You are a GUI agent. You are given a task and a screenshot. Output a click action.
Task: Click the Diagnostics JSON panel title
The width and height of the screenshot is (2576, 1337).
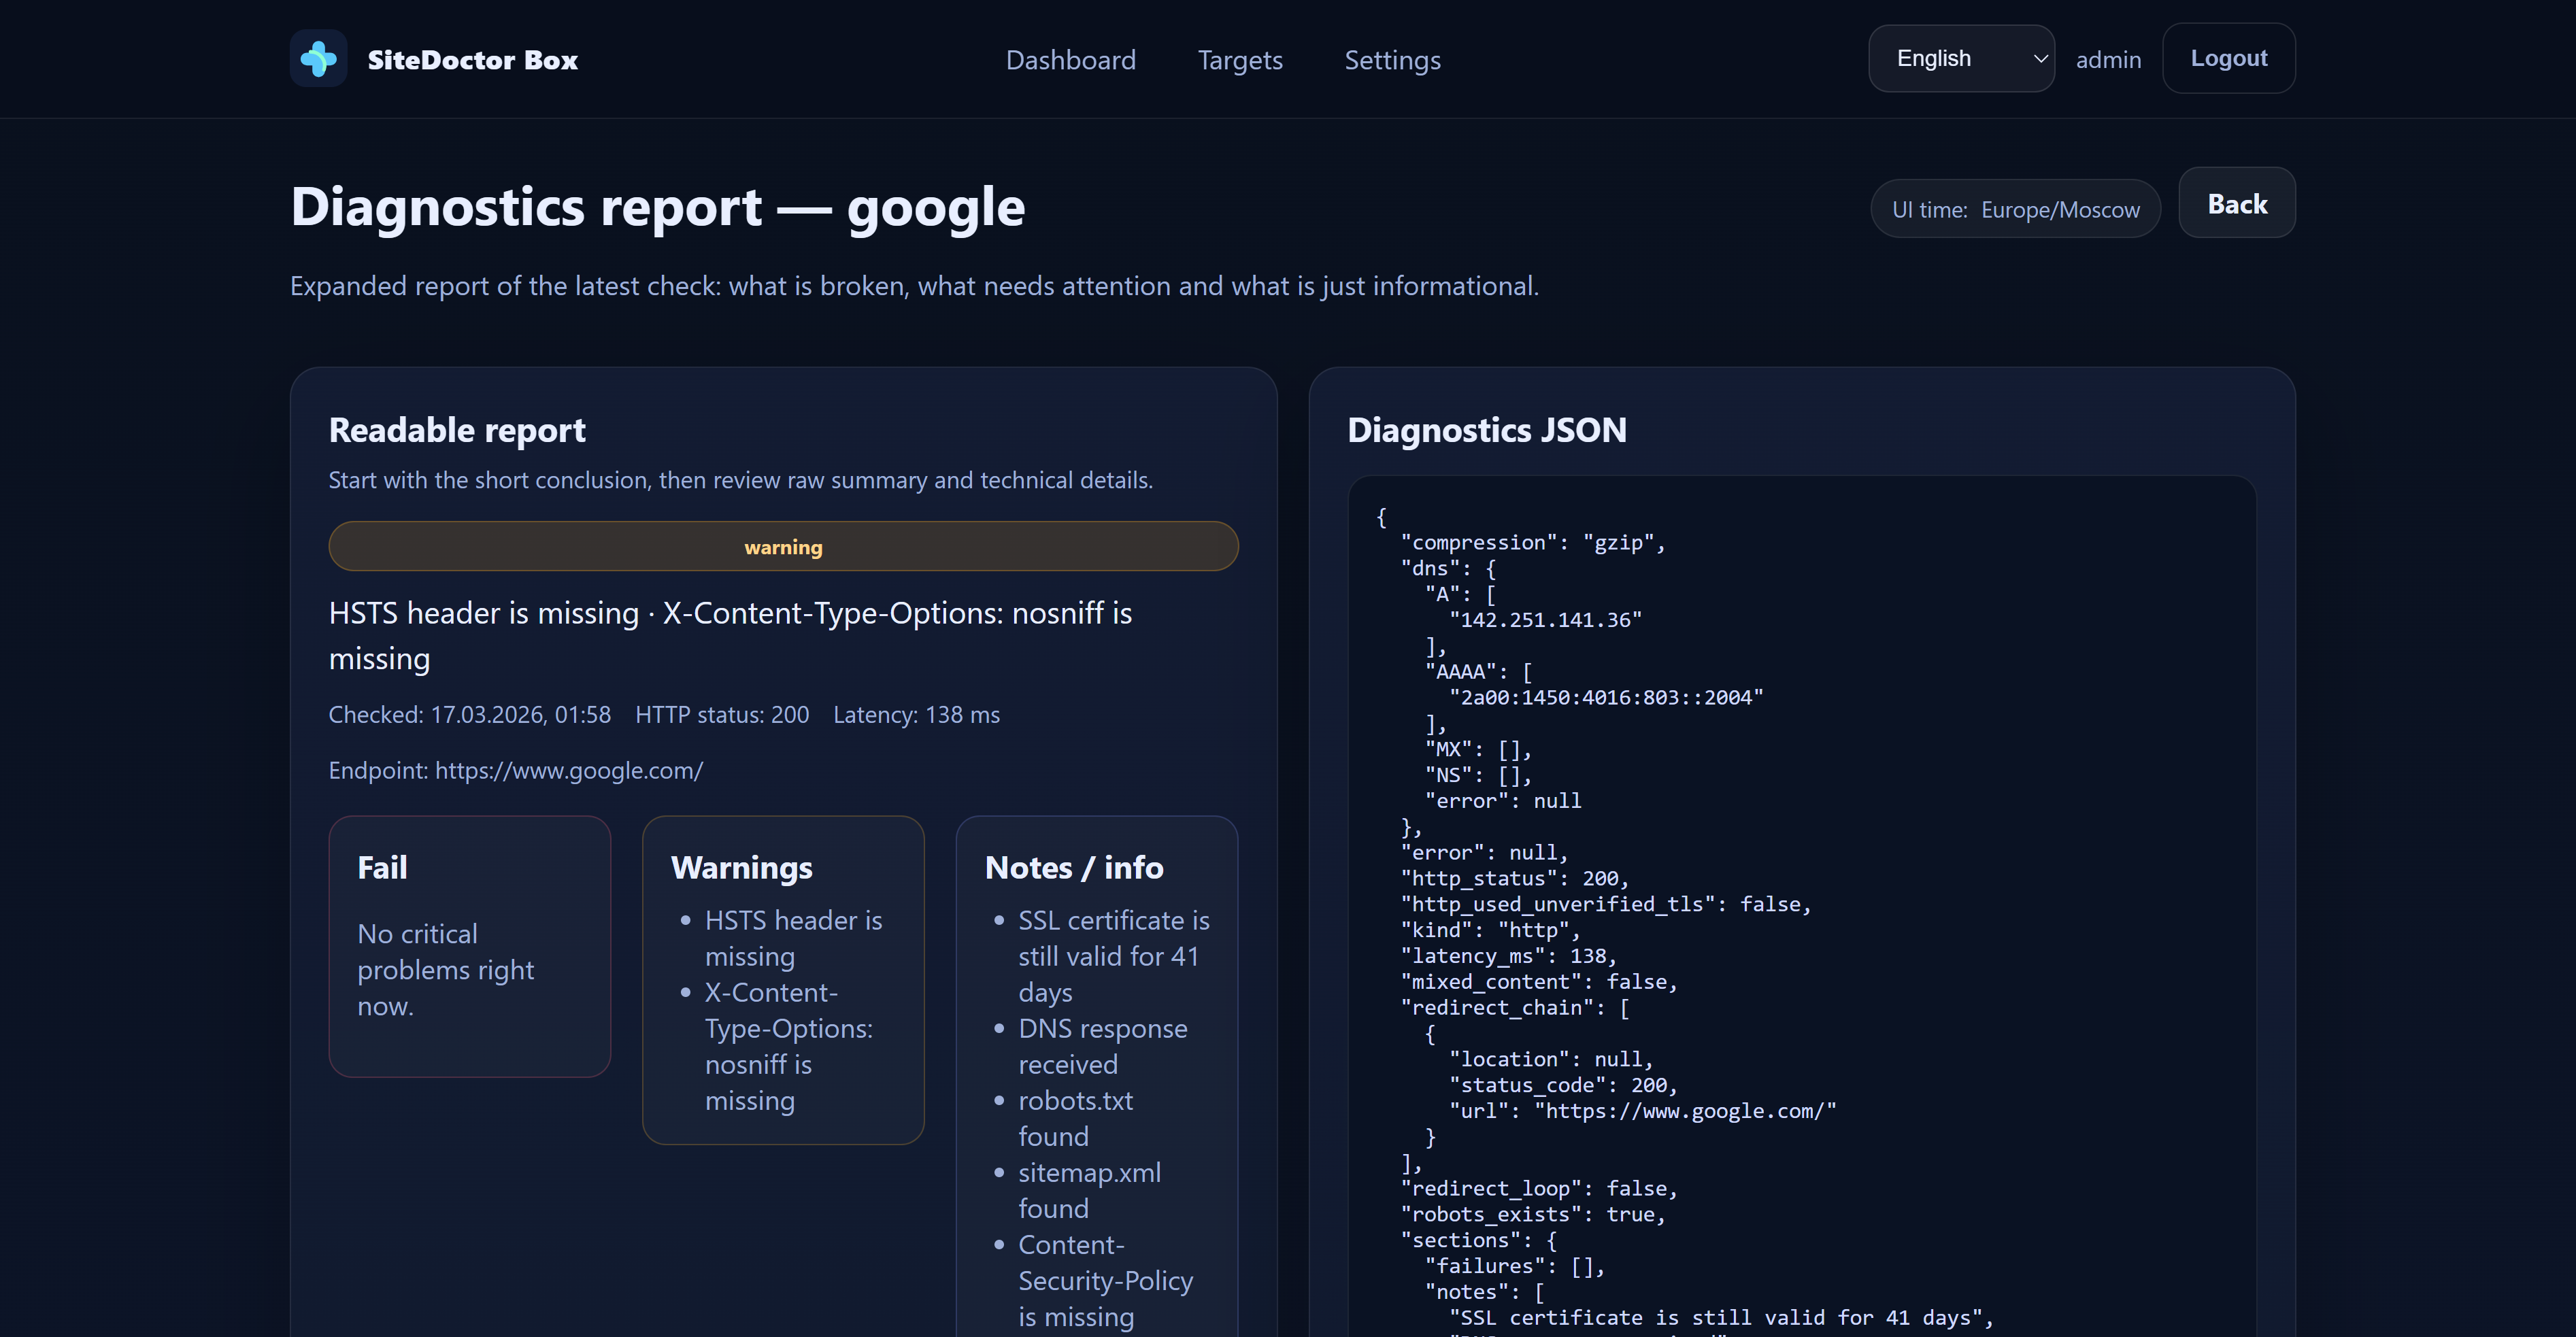[1486, 430]
